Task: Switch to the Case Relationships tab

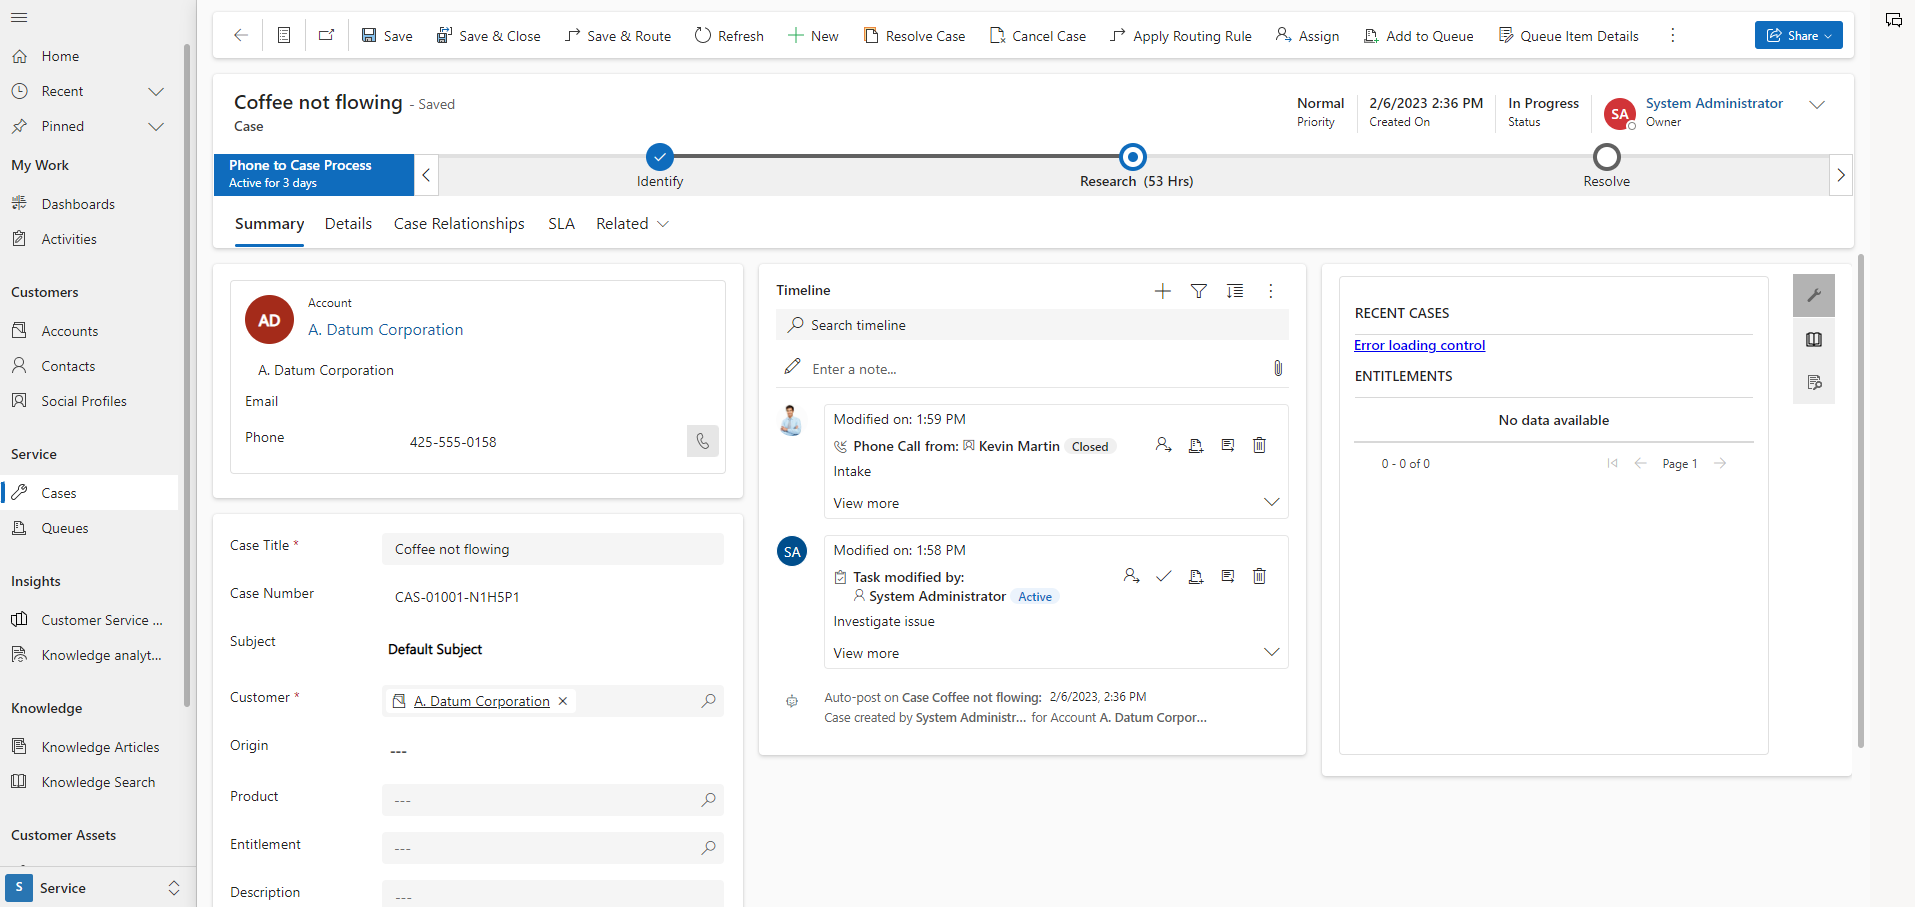Action: (458, 223)
